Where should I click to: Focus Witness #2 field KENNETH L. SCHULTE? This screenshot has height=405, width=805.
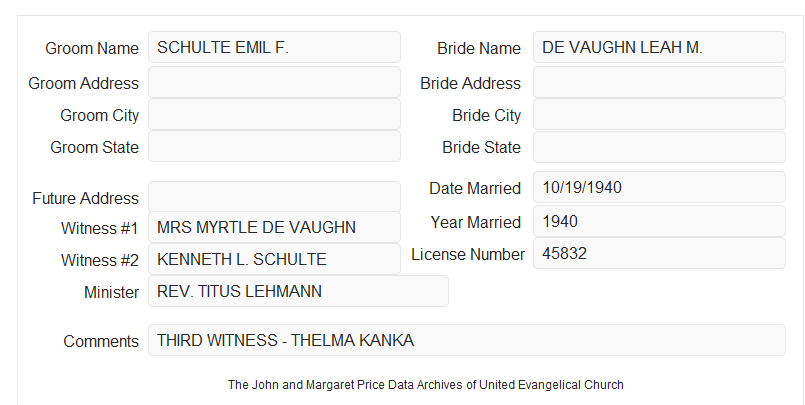(274, 259)
